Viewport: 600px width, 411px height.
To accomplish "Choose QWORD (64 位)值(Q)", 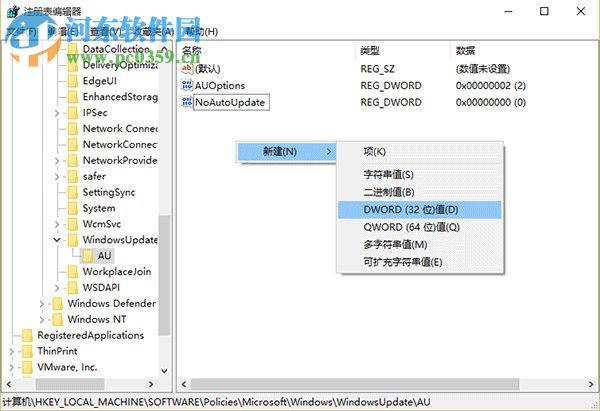I will pyautogui.click(x=420, y=227).
